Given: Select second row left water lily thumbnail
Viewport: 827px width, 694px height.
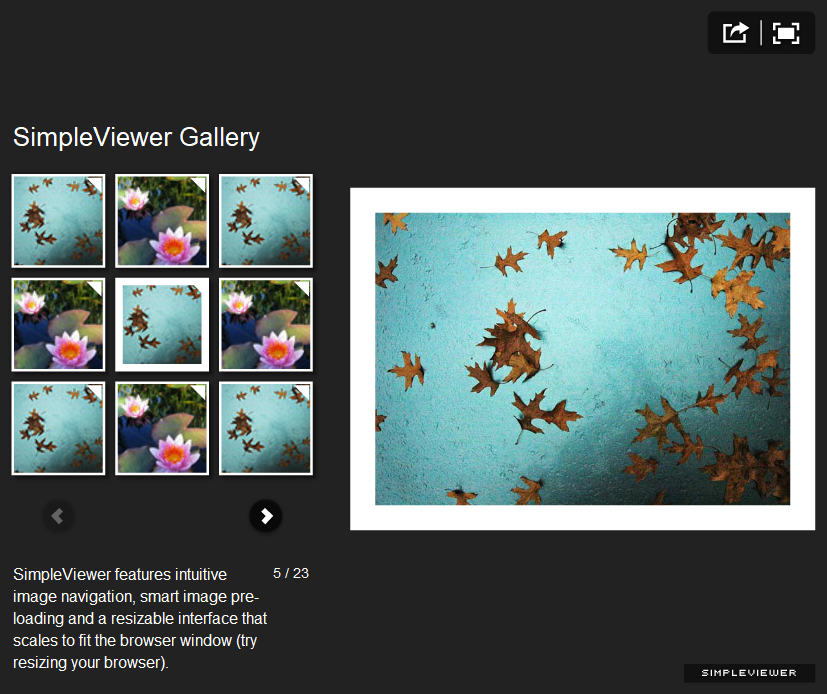Looking at the screenshot, I should click(58, 324).
